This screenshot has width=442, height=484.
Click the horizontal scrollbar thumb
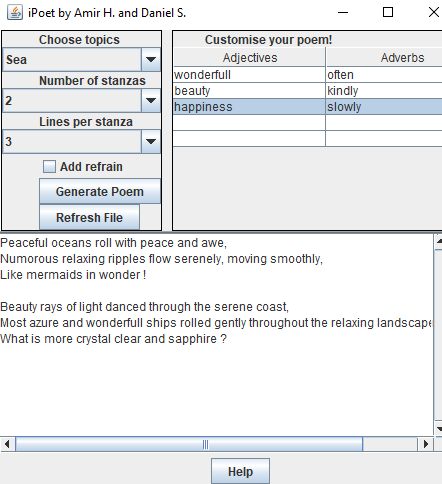[189, 444]
